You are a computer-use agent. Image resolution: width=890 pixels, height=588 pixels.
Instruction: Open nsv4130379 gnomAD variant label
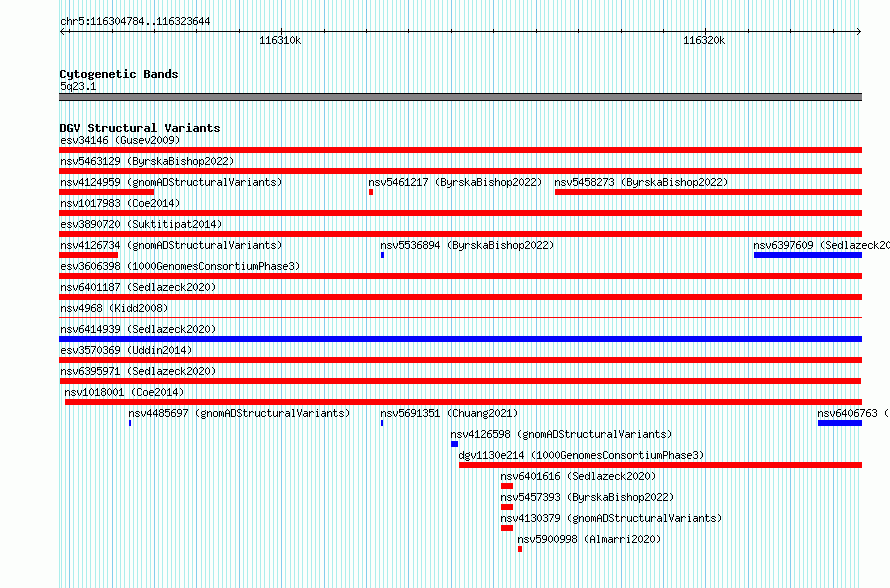(x=611, y=518)
